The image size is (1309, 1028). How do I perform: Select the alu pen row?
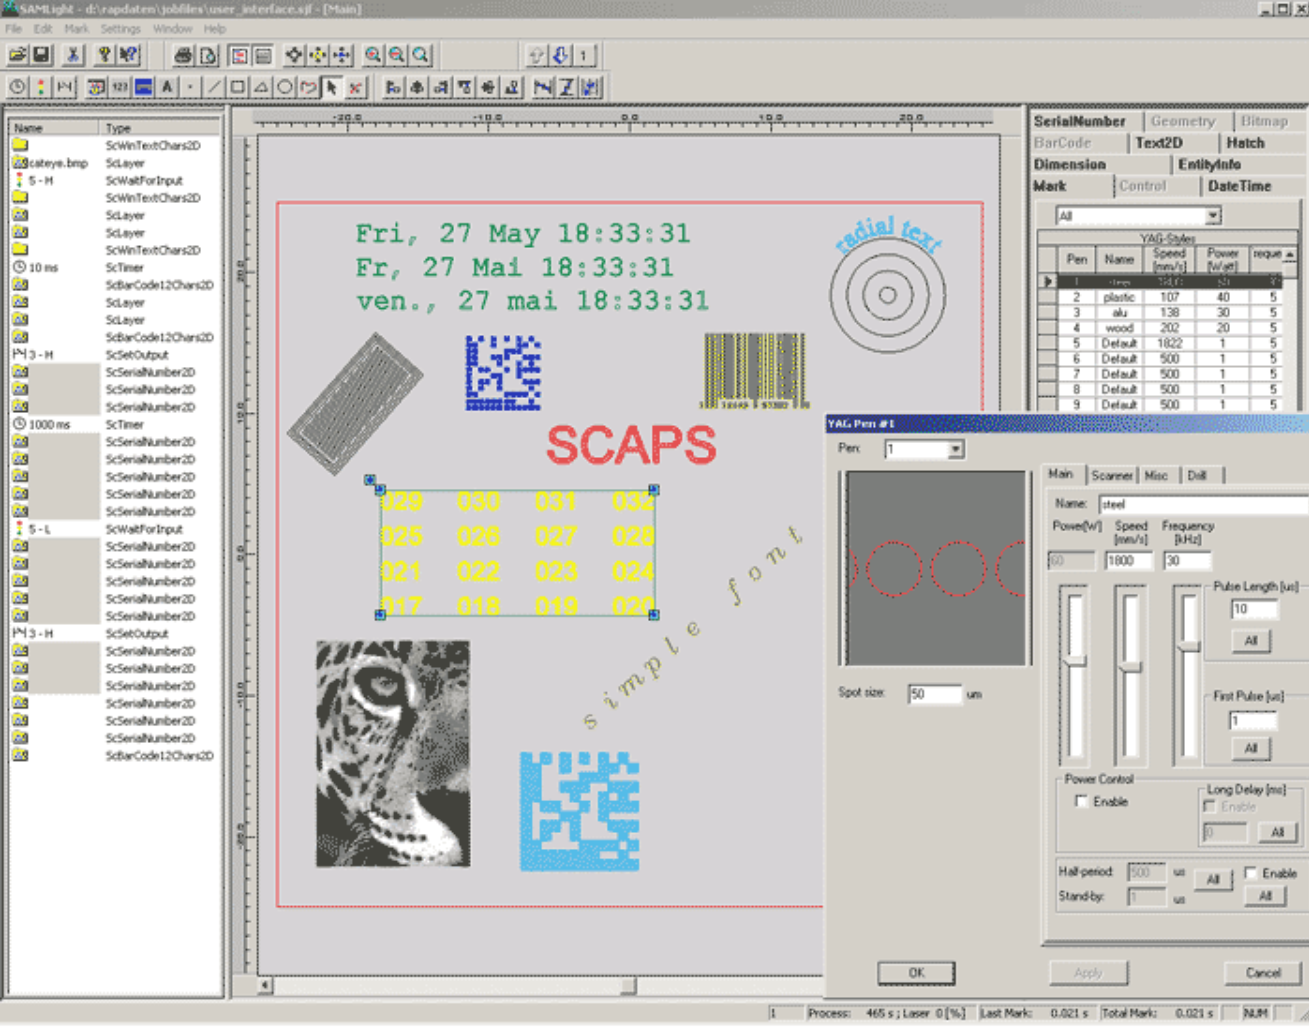(x=1168, y=312)
